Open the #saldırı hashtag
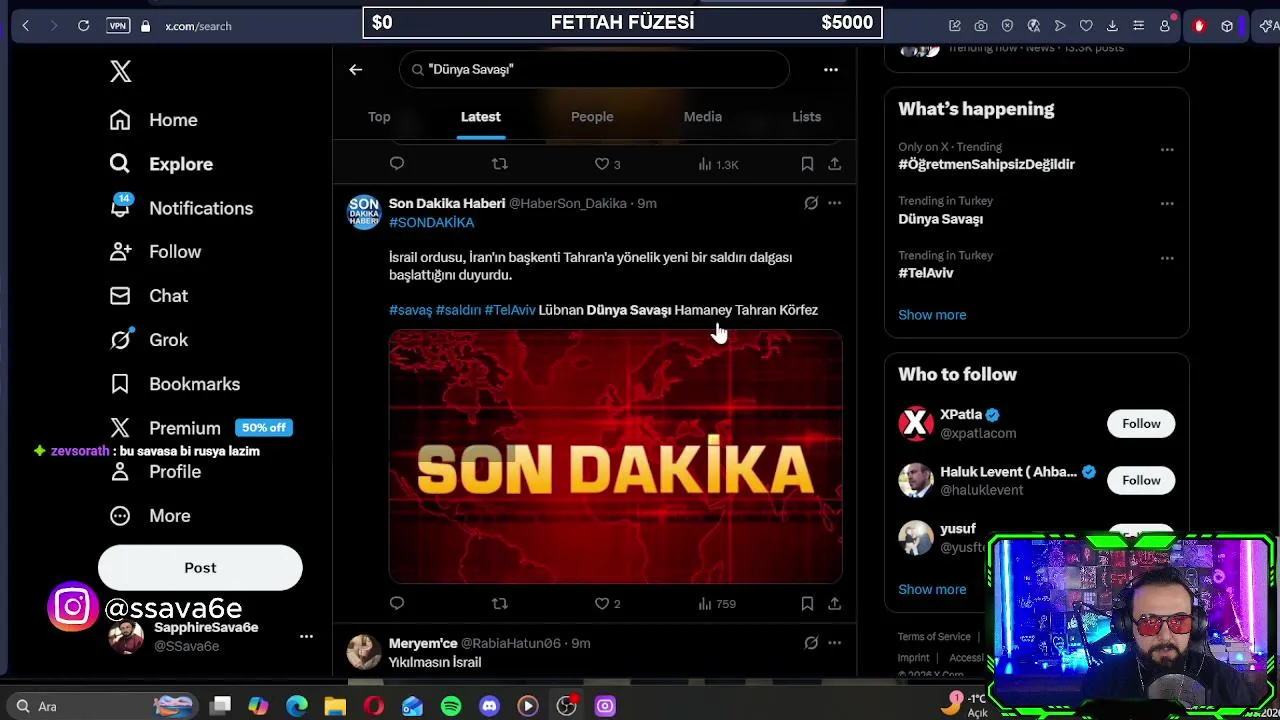This screenshot has width=1280, height=720. (x=458, y=310)
